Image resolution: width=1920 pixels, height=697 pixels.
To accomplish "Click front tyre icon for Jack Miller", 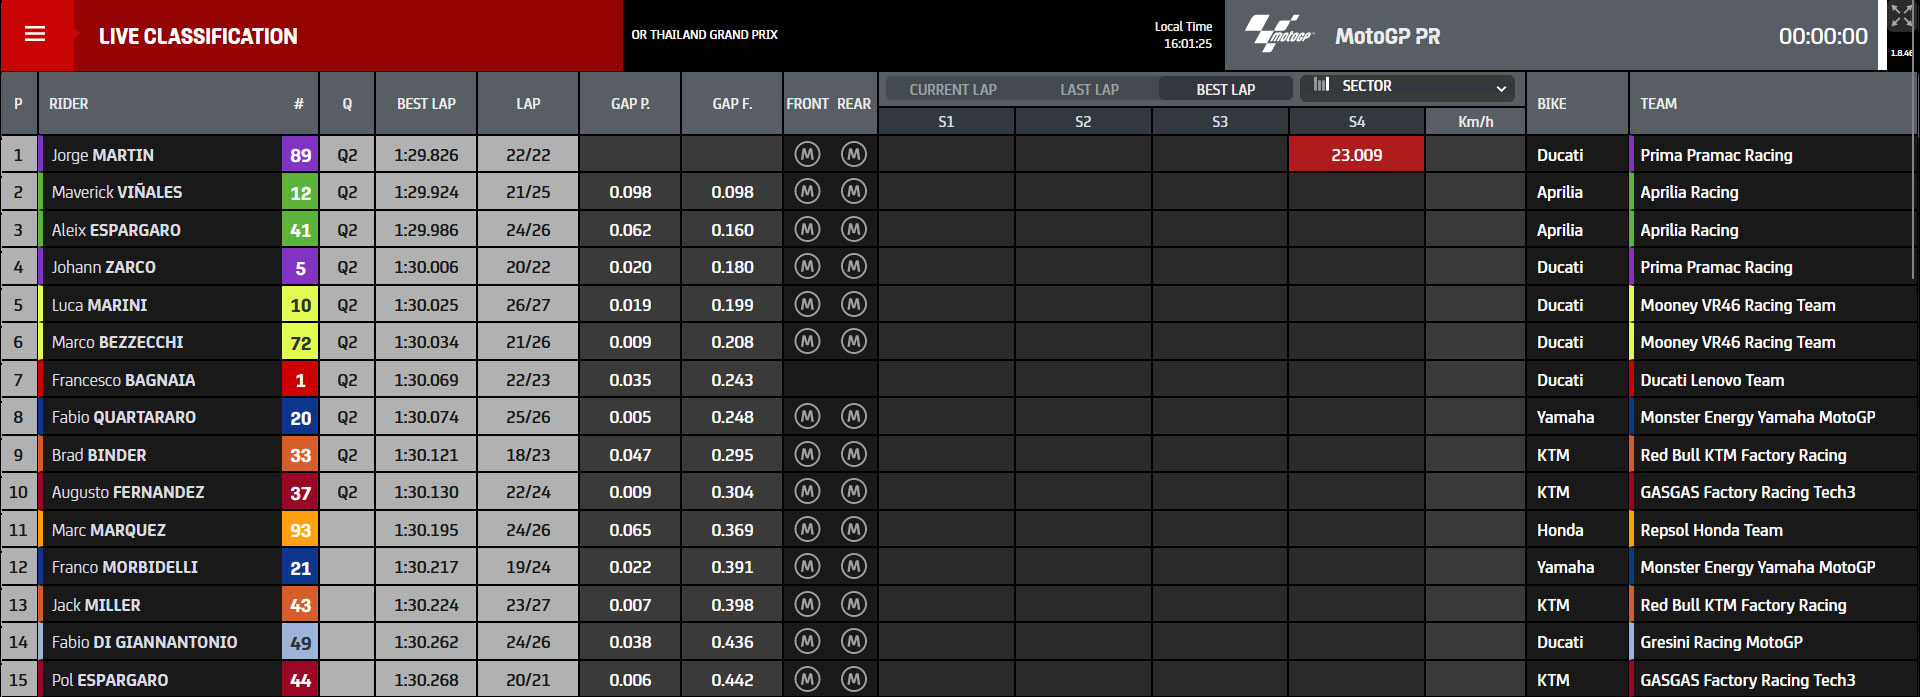I will [x=807, y=604].
